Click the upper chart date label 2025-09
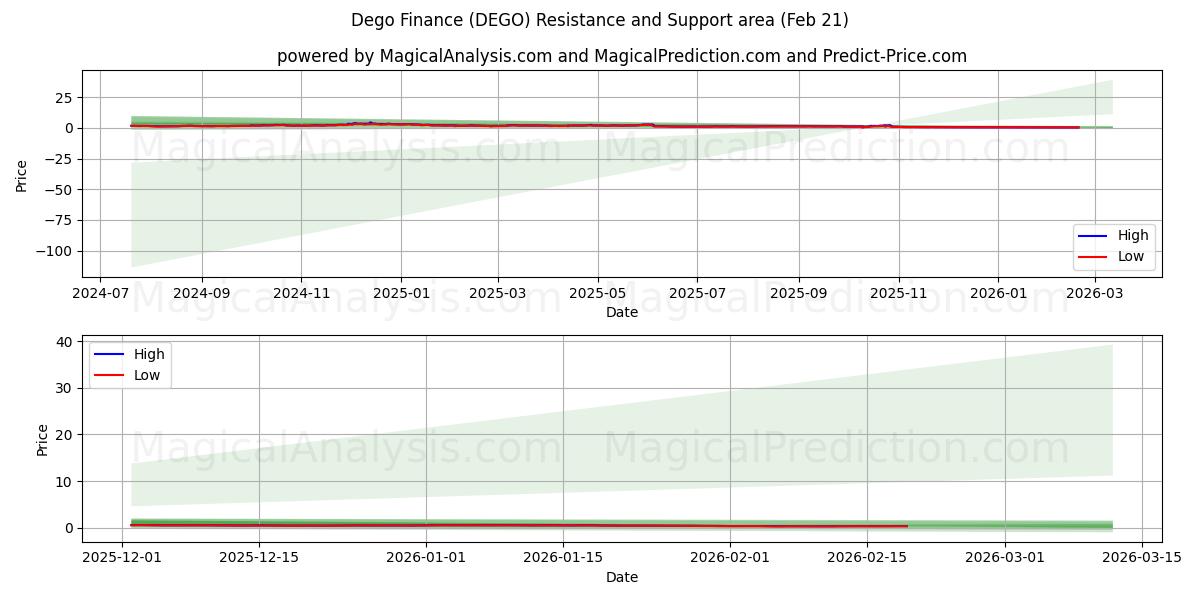This screenshot has height=600, width=1200. click(x=799, y=294)
